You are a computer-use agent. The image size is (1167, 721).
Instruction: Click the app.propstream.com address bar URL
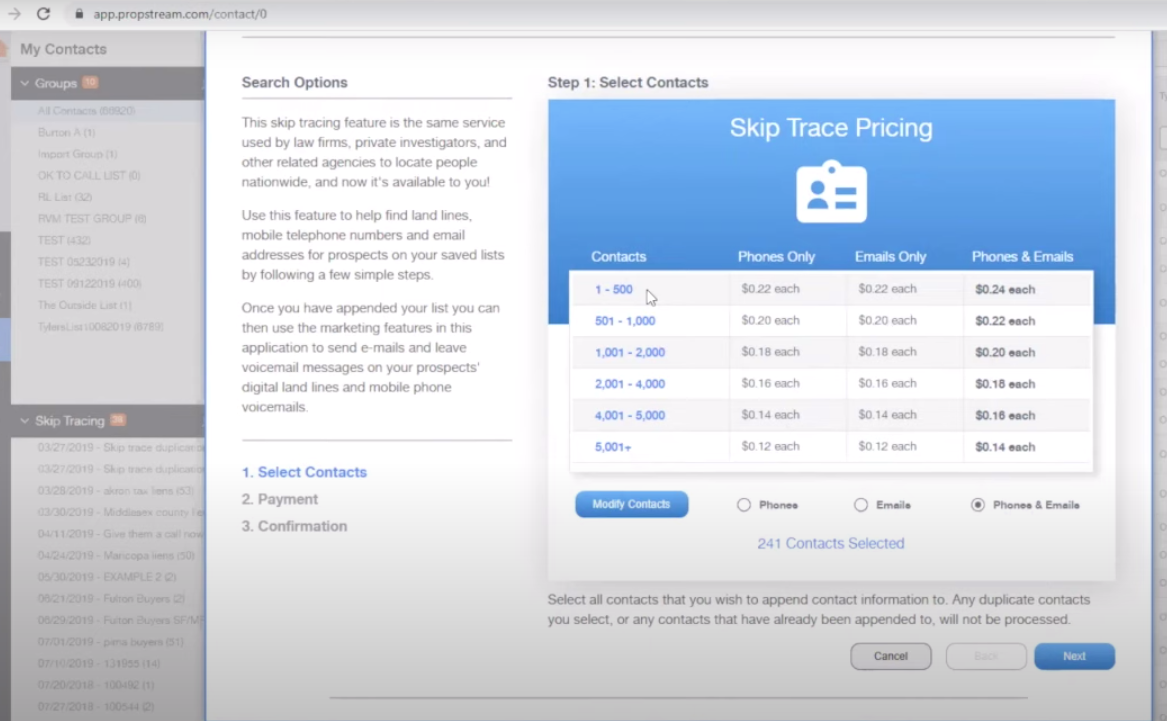[x=179, y=13]
